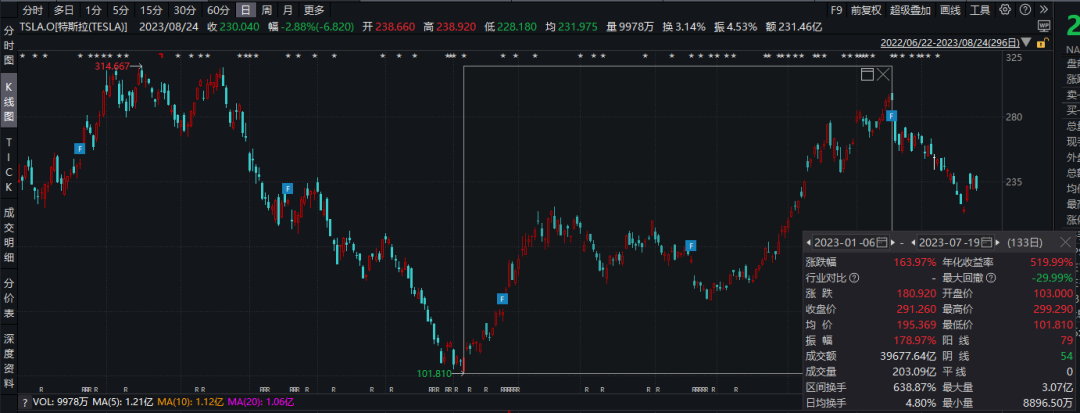
Task: Open start date calendar picker 2023-01-06
Action: point(882,242)
